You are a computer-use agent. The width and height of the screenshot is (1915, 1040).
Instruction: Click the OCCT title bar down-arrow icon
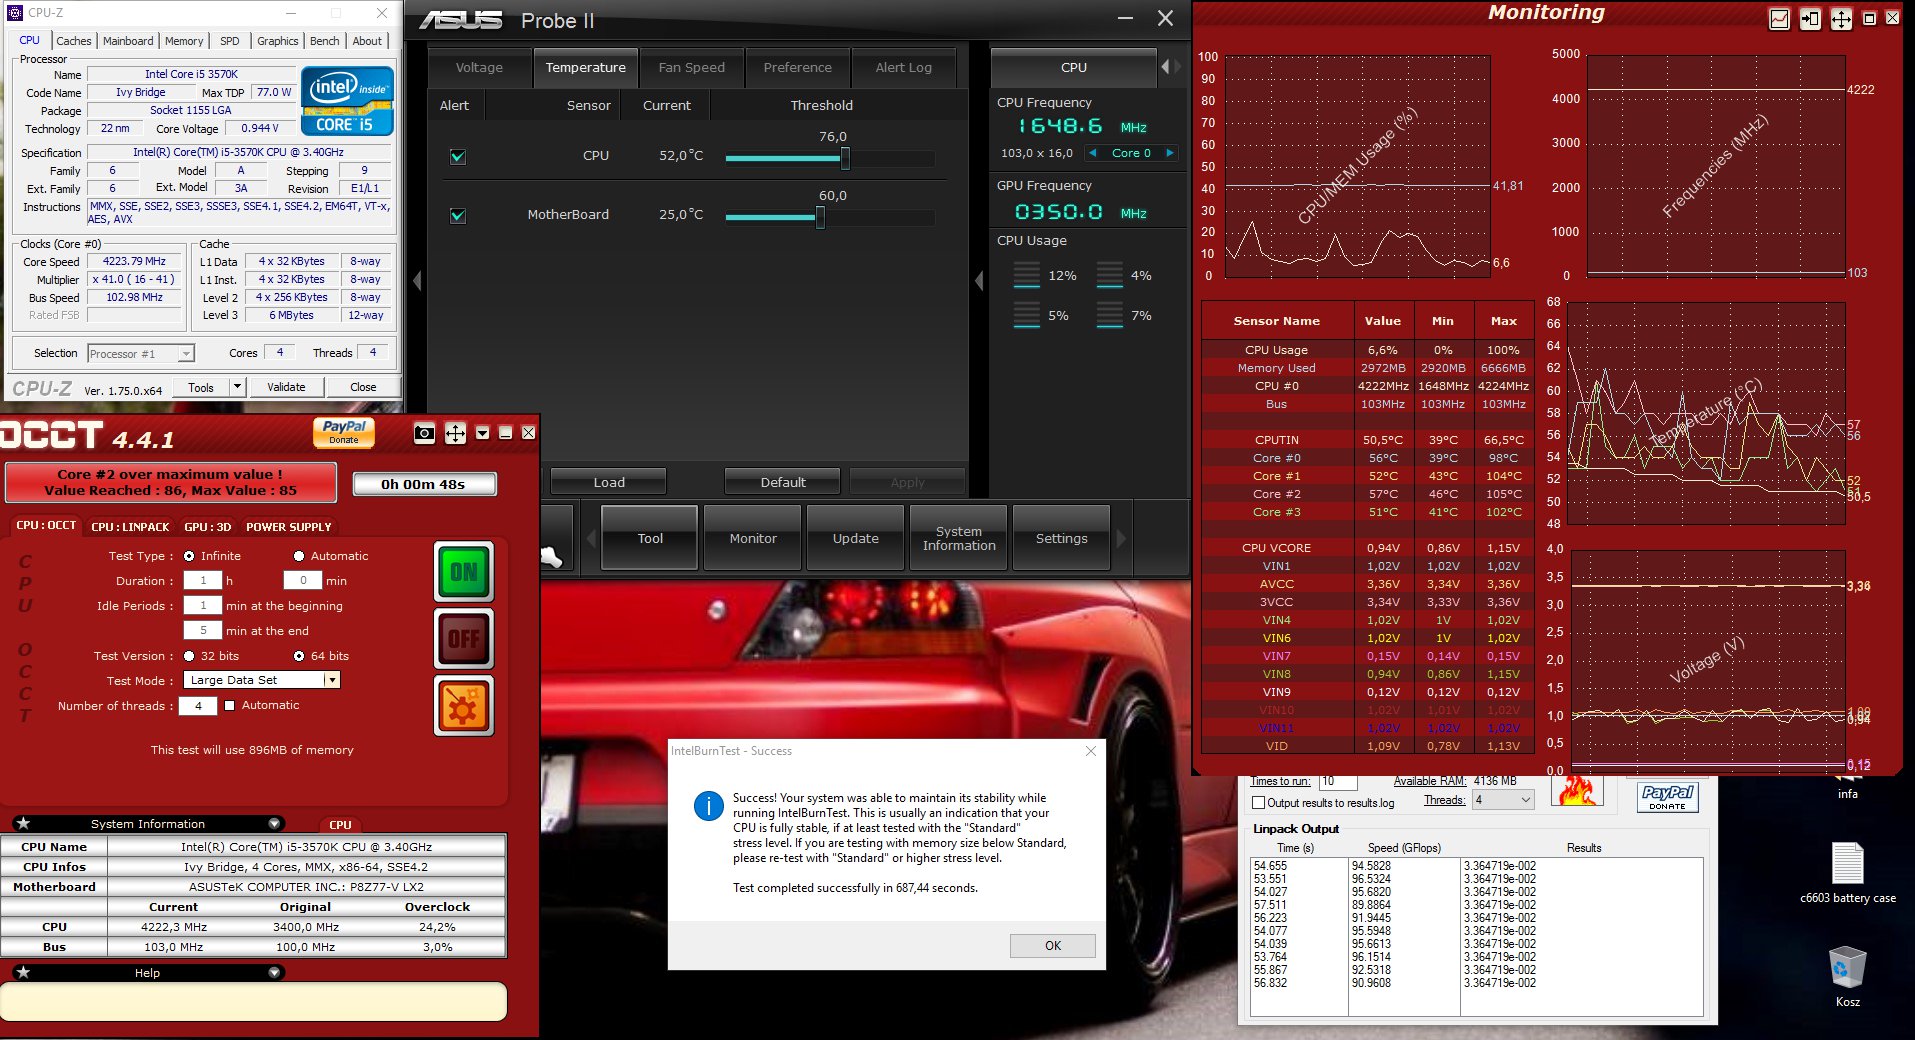pyautogui.click(x=483, y=433)
